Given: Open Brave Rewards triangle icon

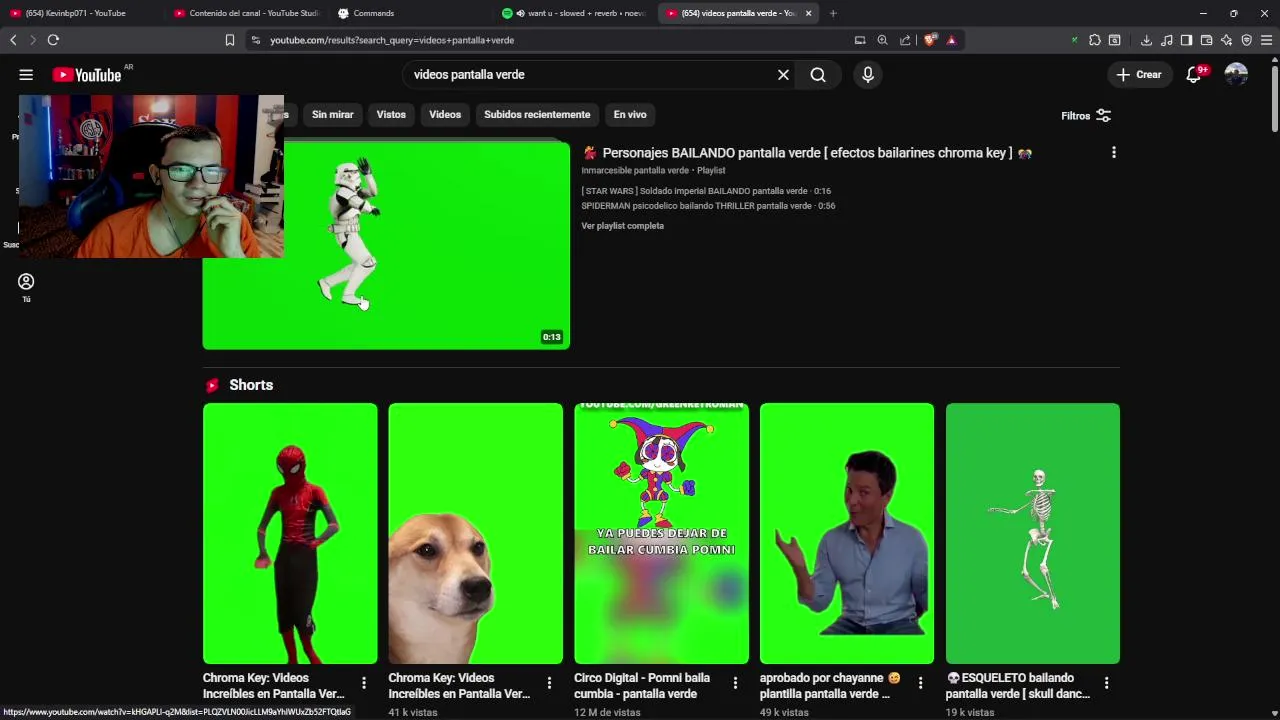Looking at the screenshot, I should point(951,40).
